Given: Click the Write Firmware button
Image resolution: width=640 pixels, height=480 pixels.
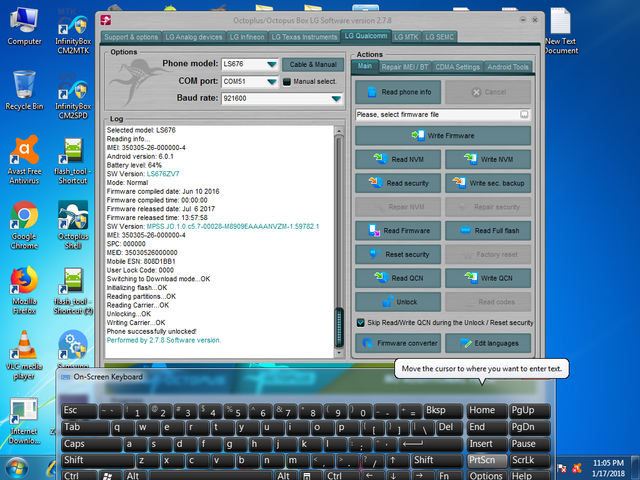Looking at the screenshot, I should (x=443, y=136).
